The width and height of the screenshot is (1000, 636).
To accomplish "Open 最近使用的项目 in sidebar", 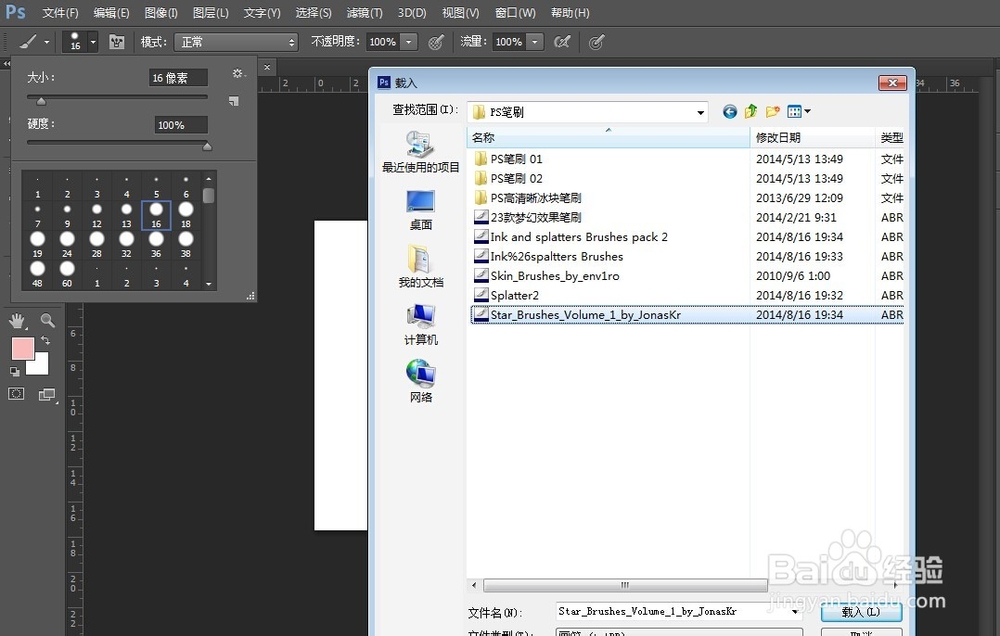I will (420, 152).
